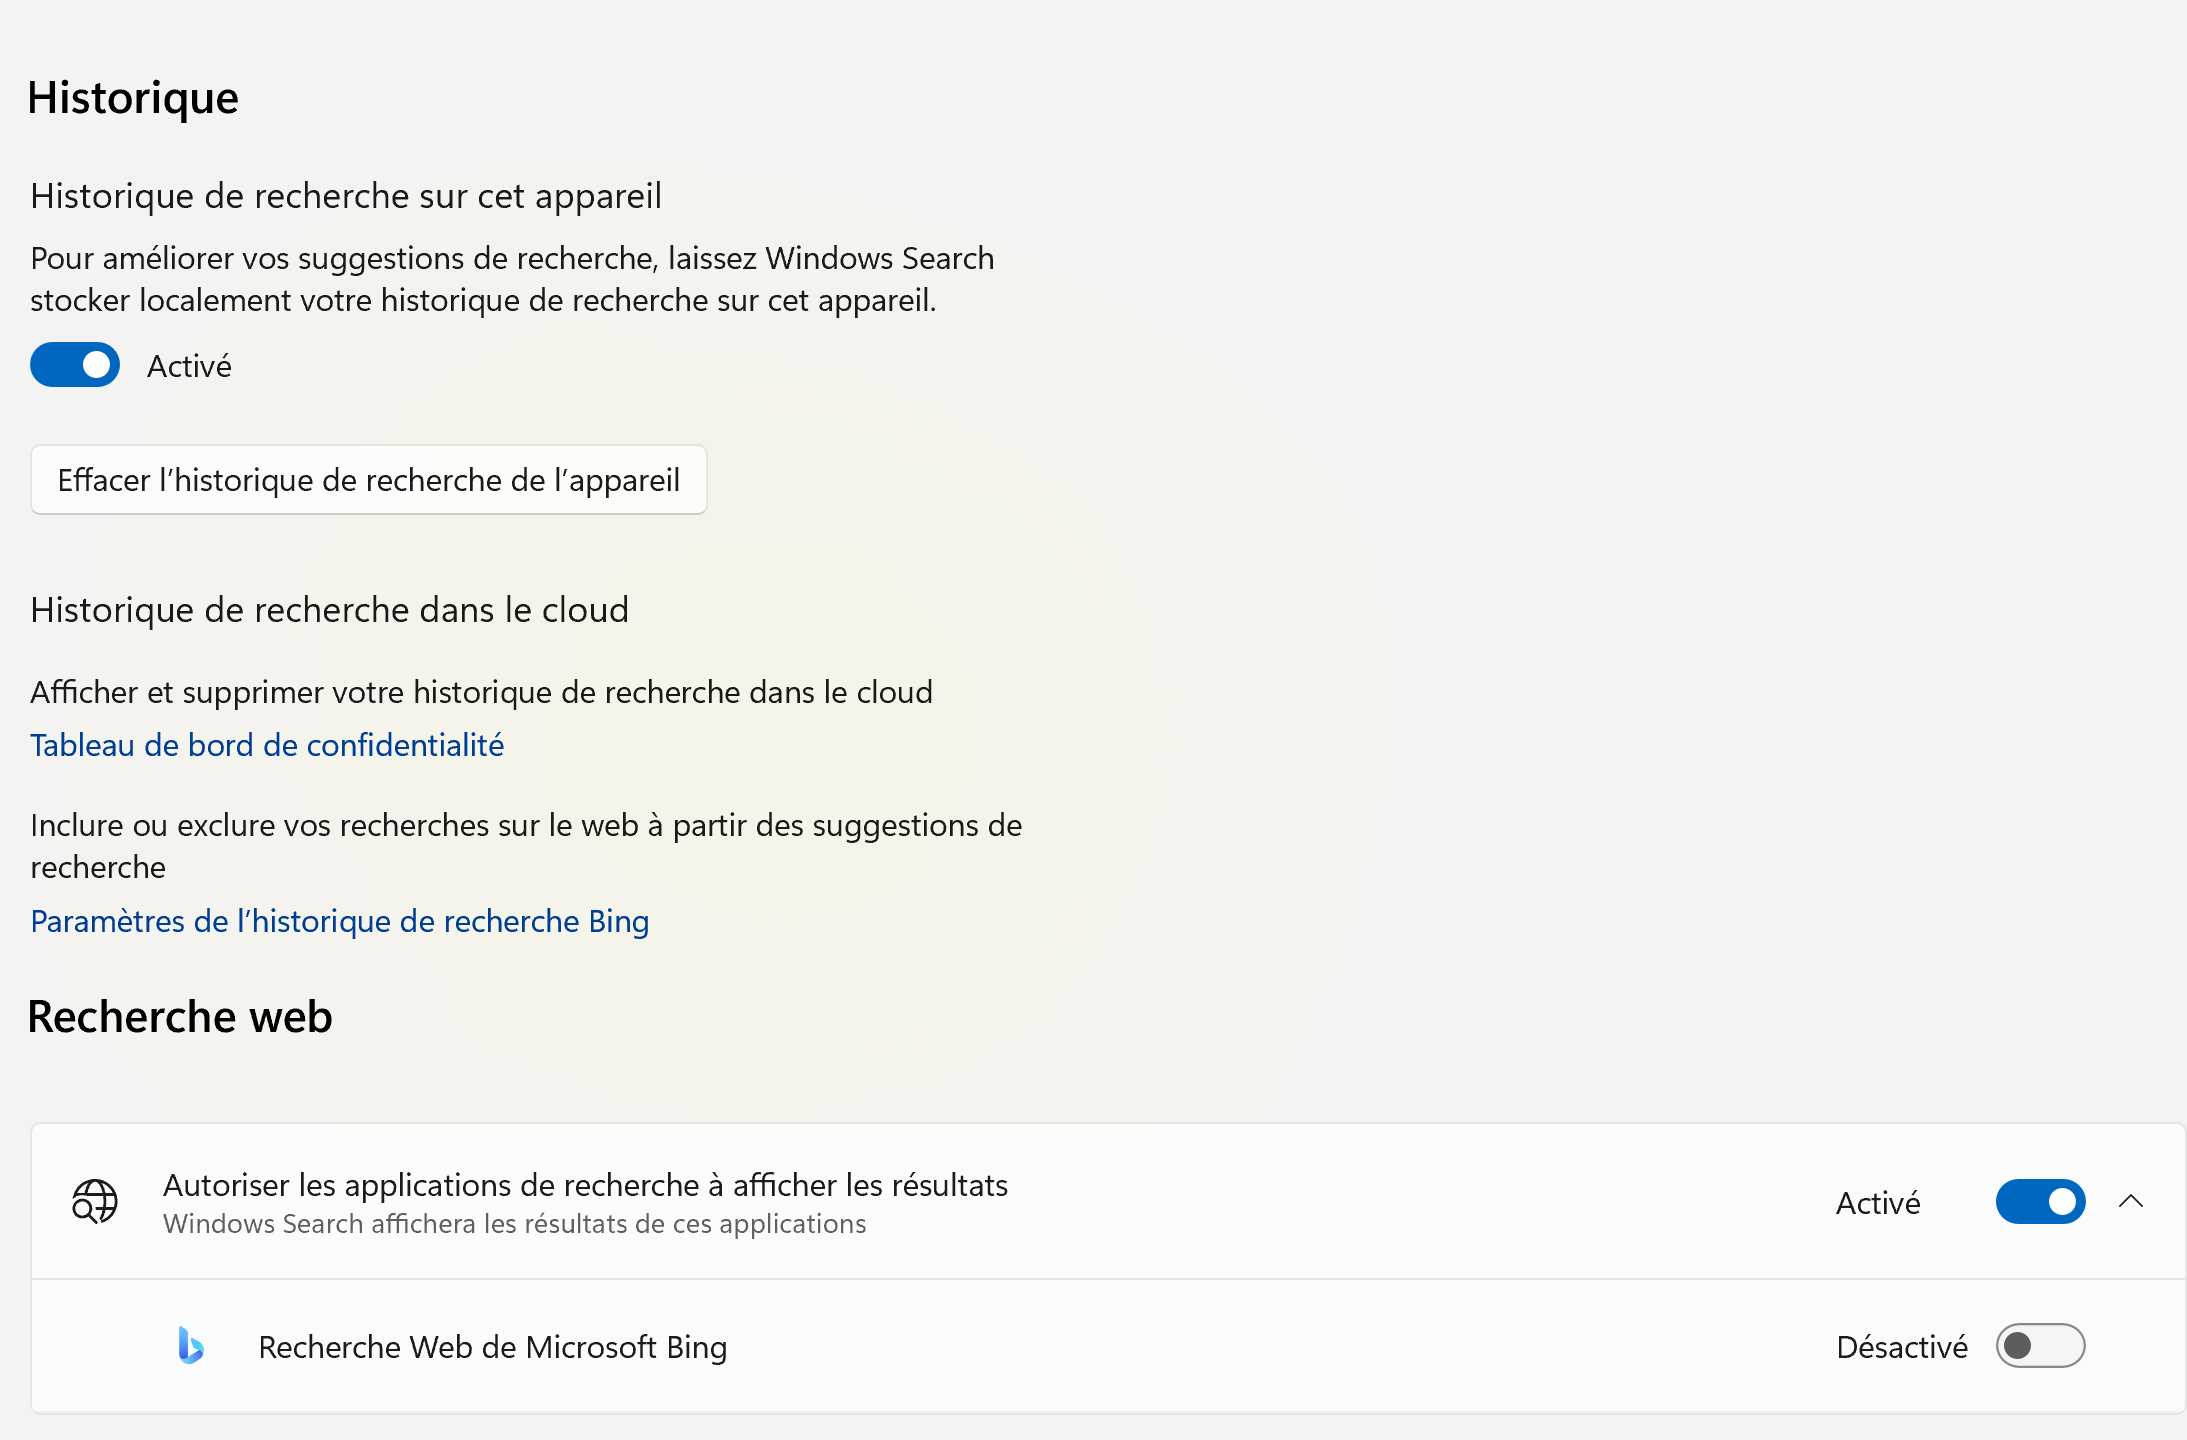Click "Windows Search affichera les résultats" description
Viewport: 2187px width, 1440px height.
[513, 1223]
